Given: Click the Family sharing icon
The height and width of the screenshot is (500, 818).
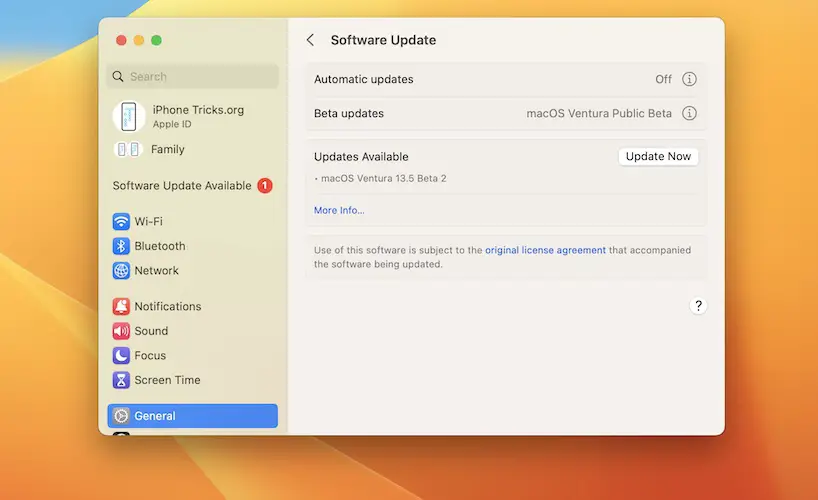Looking at the screenshot, I should [x=128, y=150].
